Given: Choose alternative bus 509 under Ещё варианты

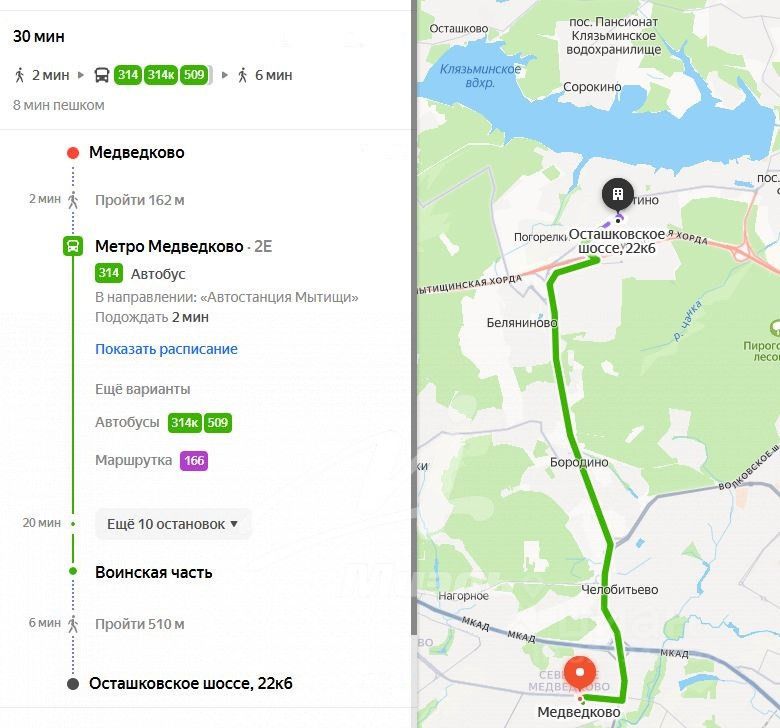Looking at the screenshot, I should point(217,423).
